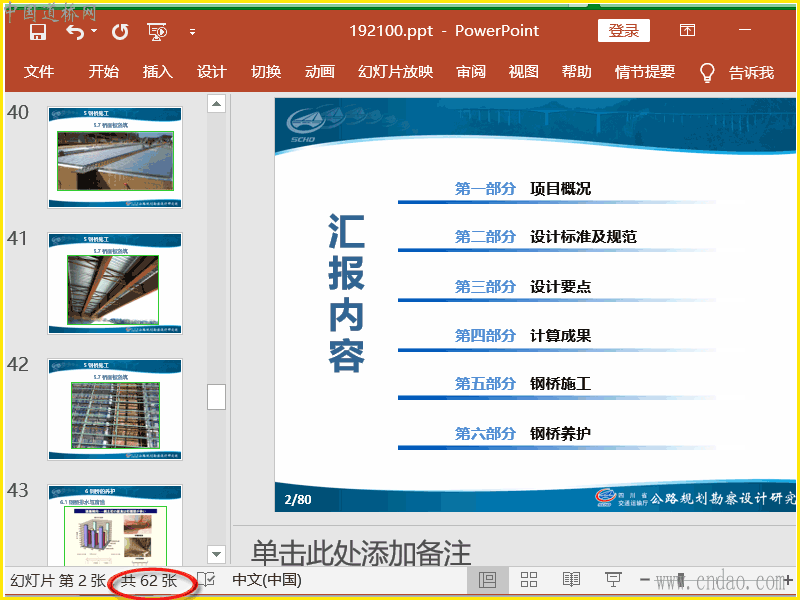The height and width of the screenshot is (600, 800).
Task: Switch to the 插入 ribbon tab
Action: point(158,72)
